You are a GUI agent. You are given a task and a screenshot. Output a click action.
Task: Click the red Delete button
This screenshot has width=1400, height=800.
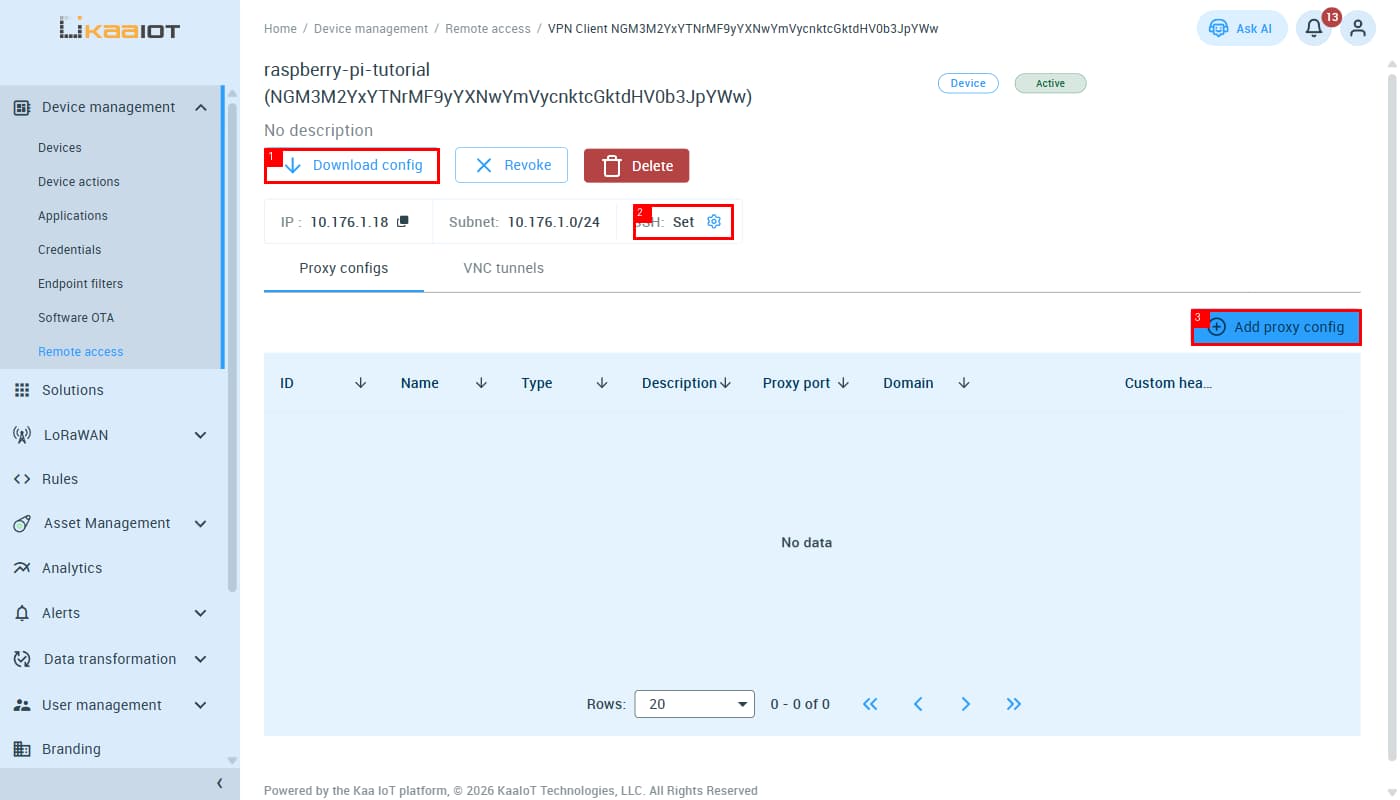coord(637,166)
